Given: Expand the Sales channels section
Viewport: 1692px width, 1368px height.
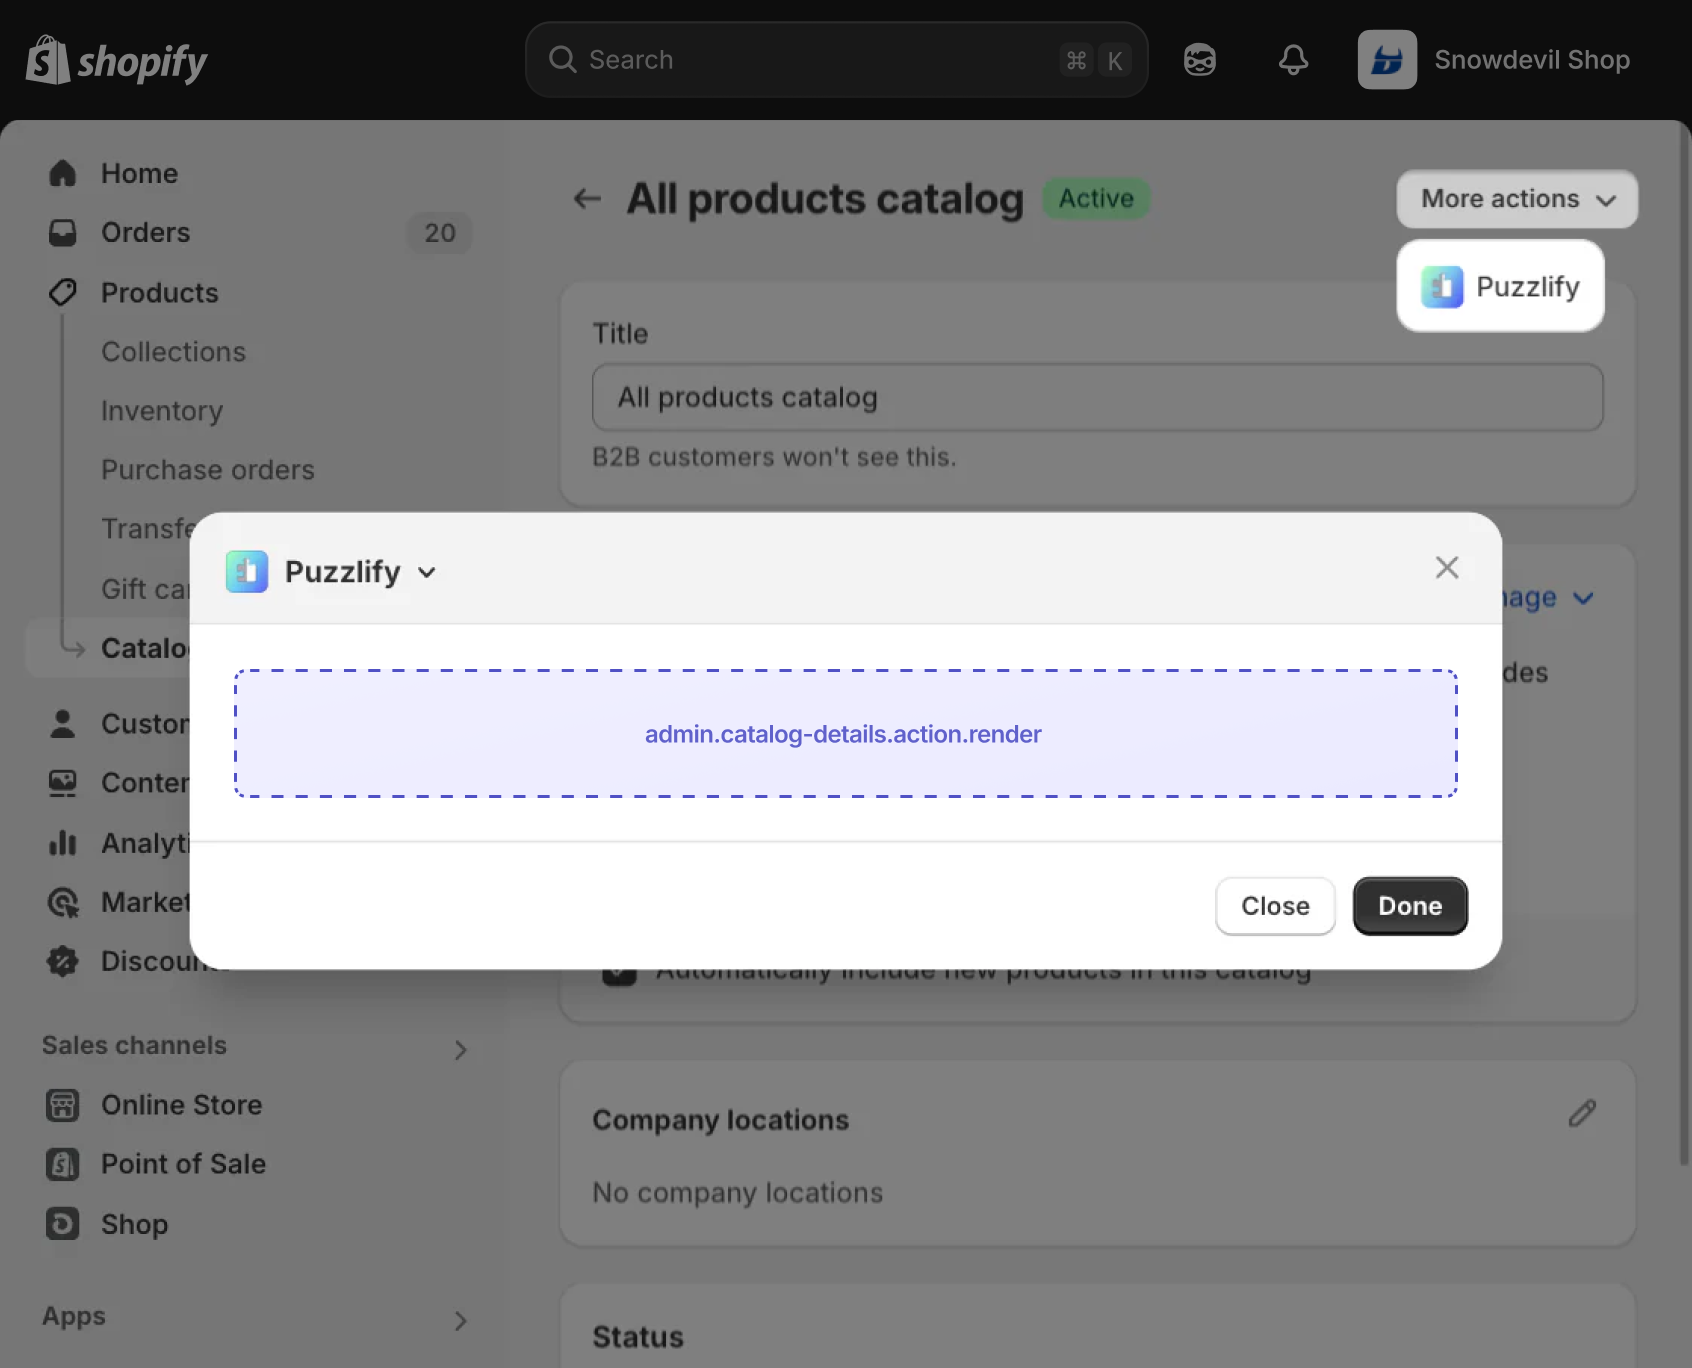Looking at the screenshot, I should click(x=460, y=1050).
